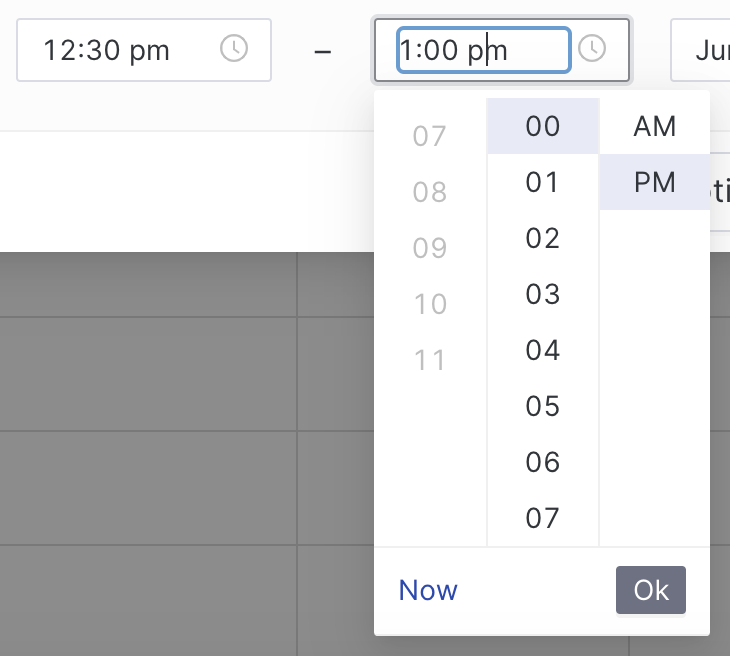Select minute 01 in picker
This screenshot has width=730, height=656.
point(543,182)
